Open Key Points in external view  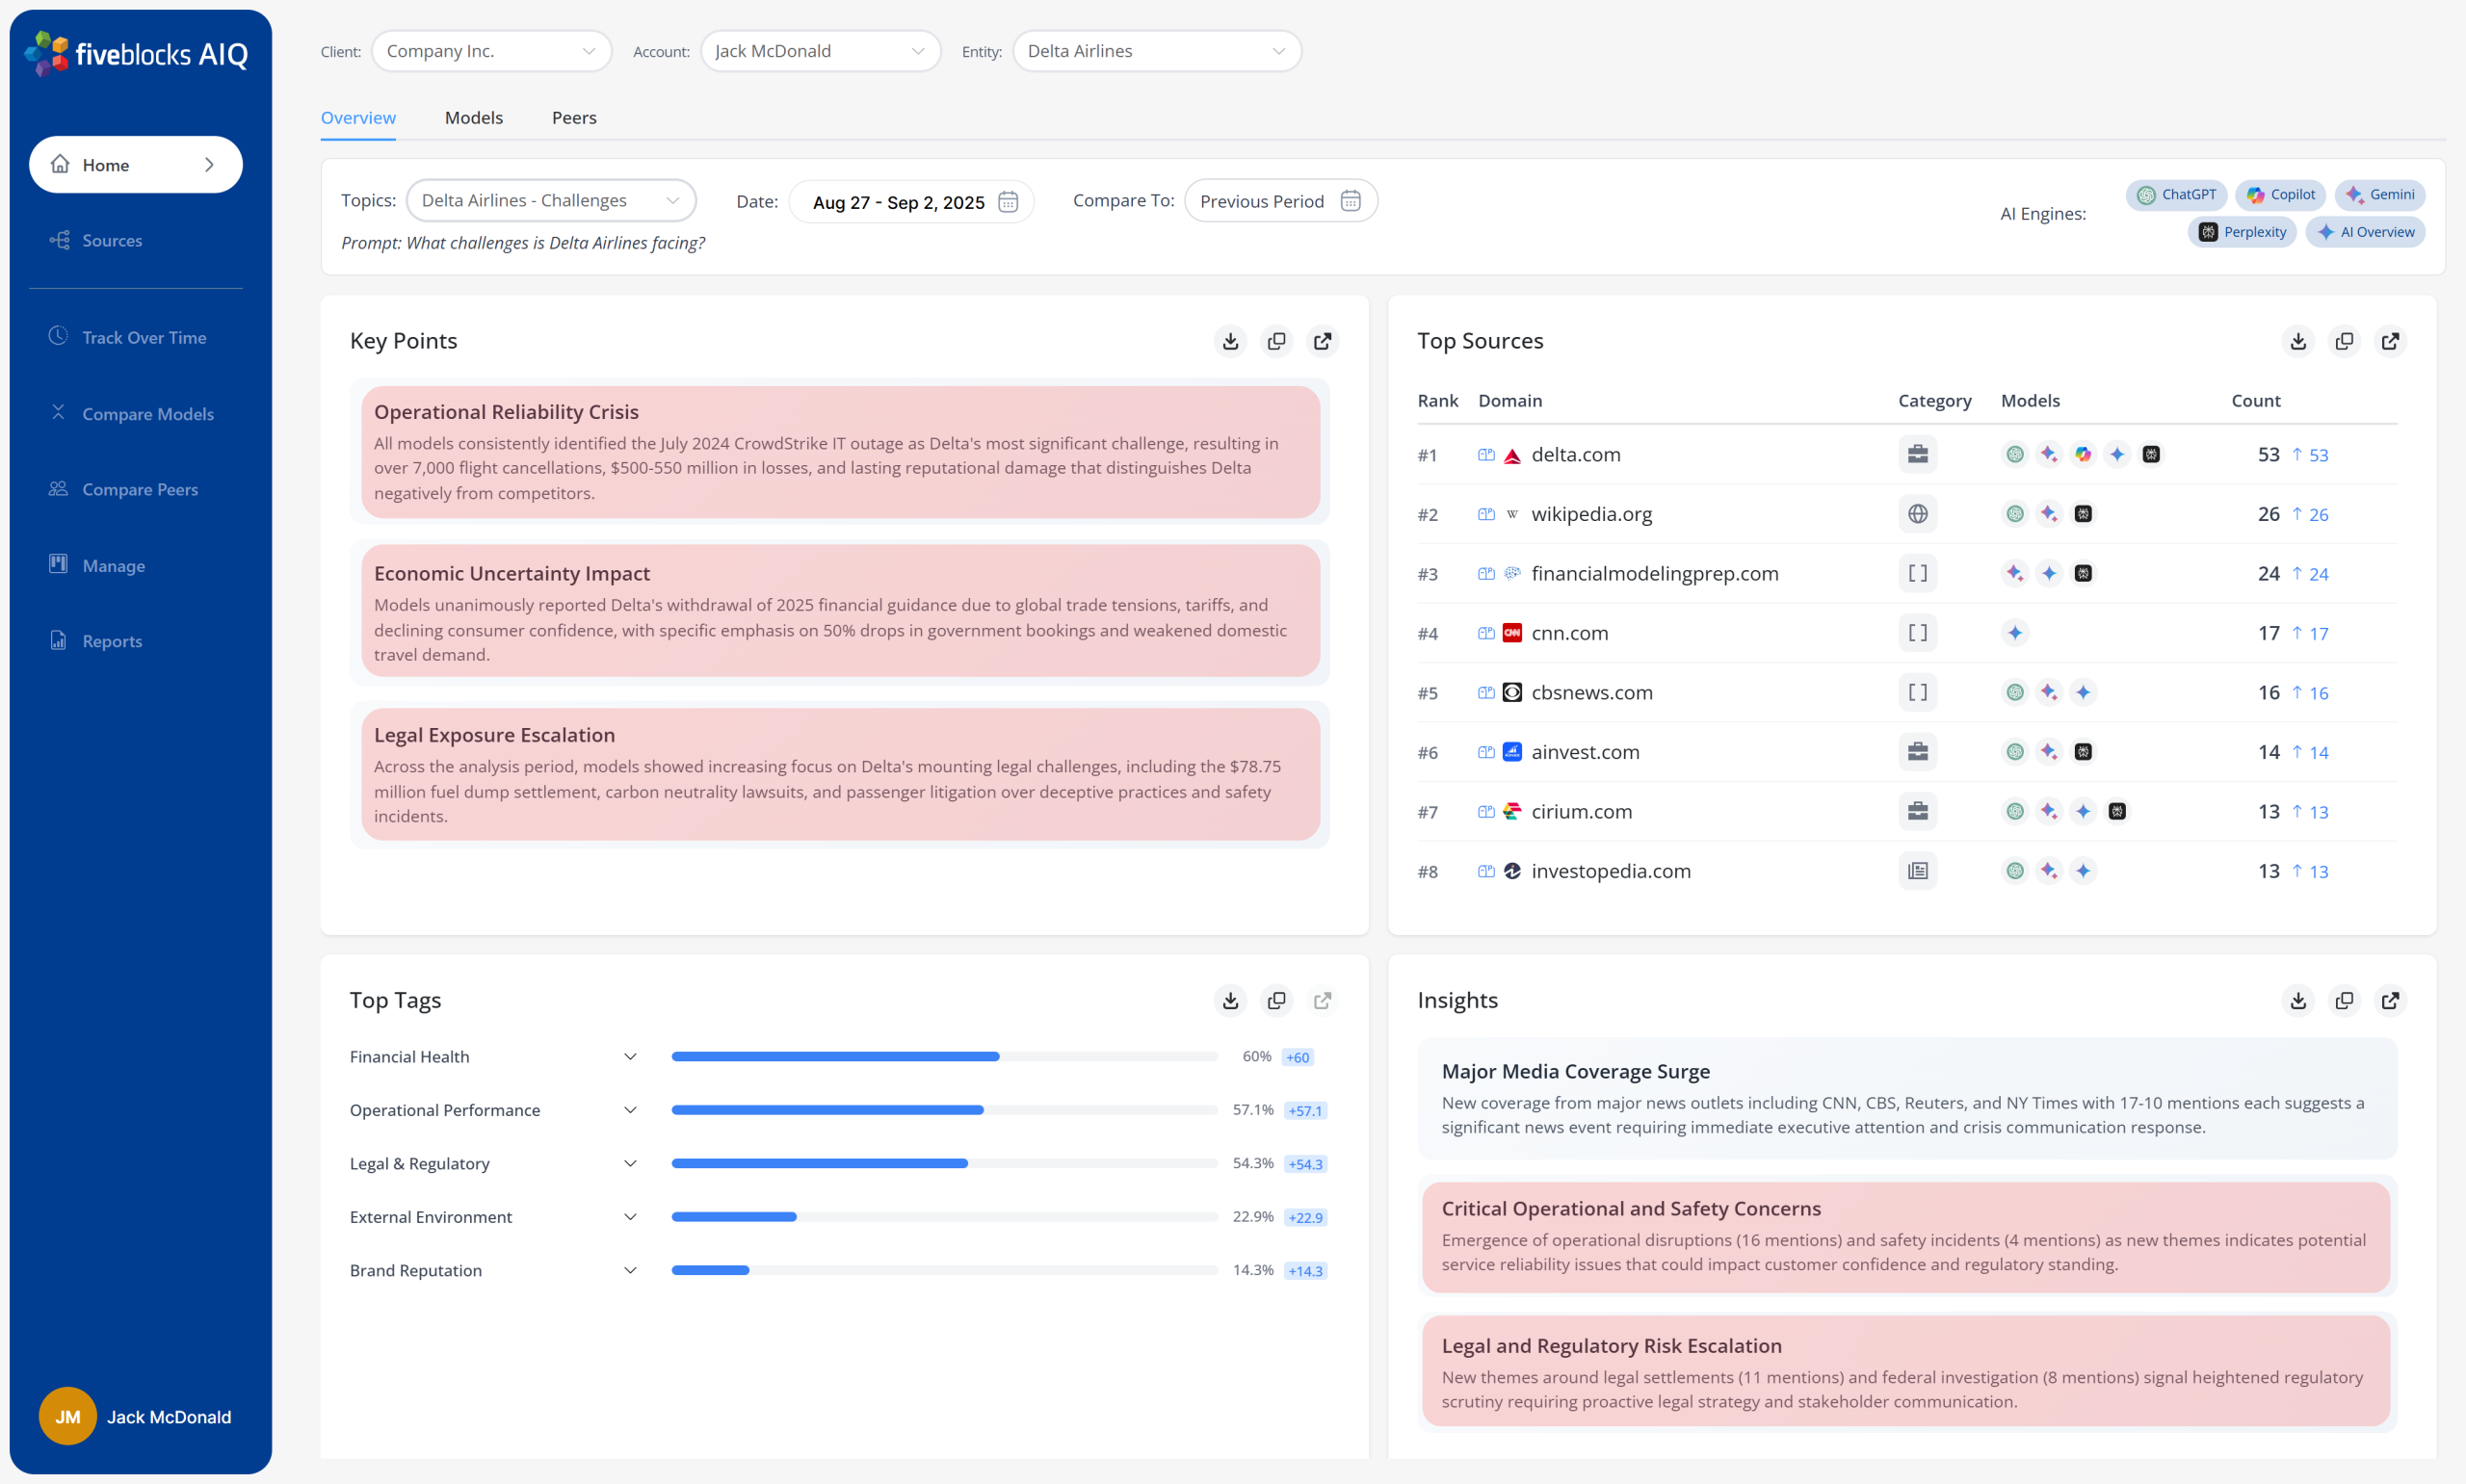pyautogui.click(x=1322, y=341)
